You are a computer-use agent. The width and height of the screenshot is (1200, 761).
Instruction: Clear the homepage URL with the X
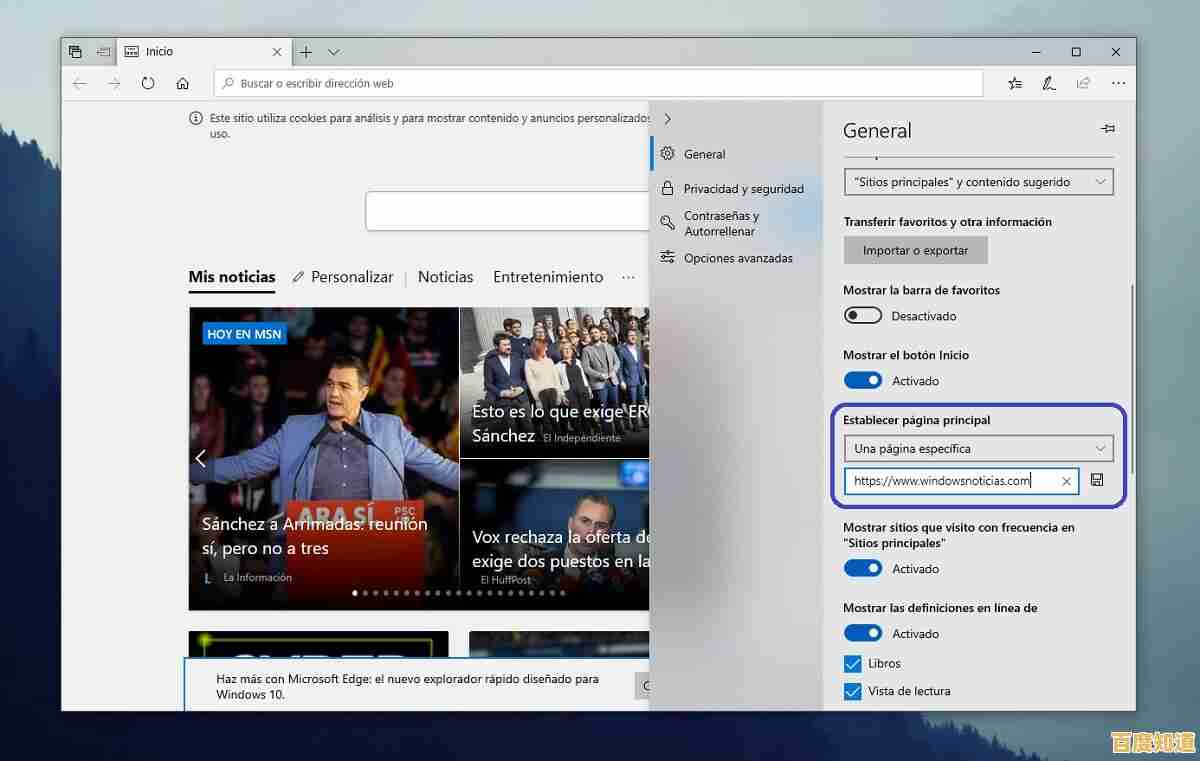click(1067, 481)
